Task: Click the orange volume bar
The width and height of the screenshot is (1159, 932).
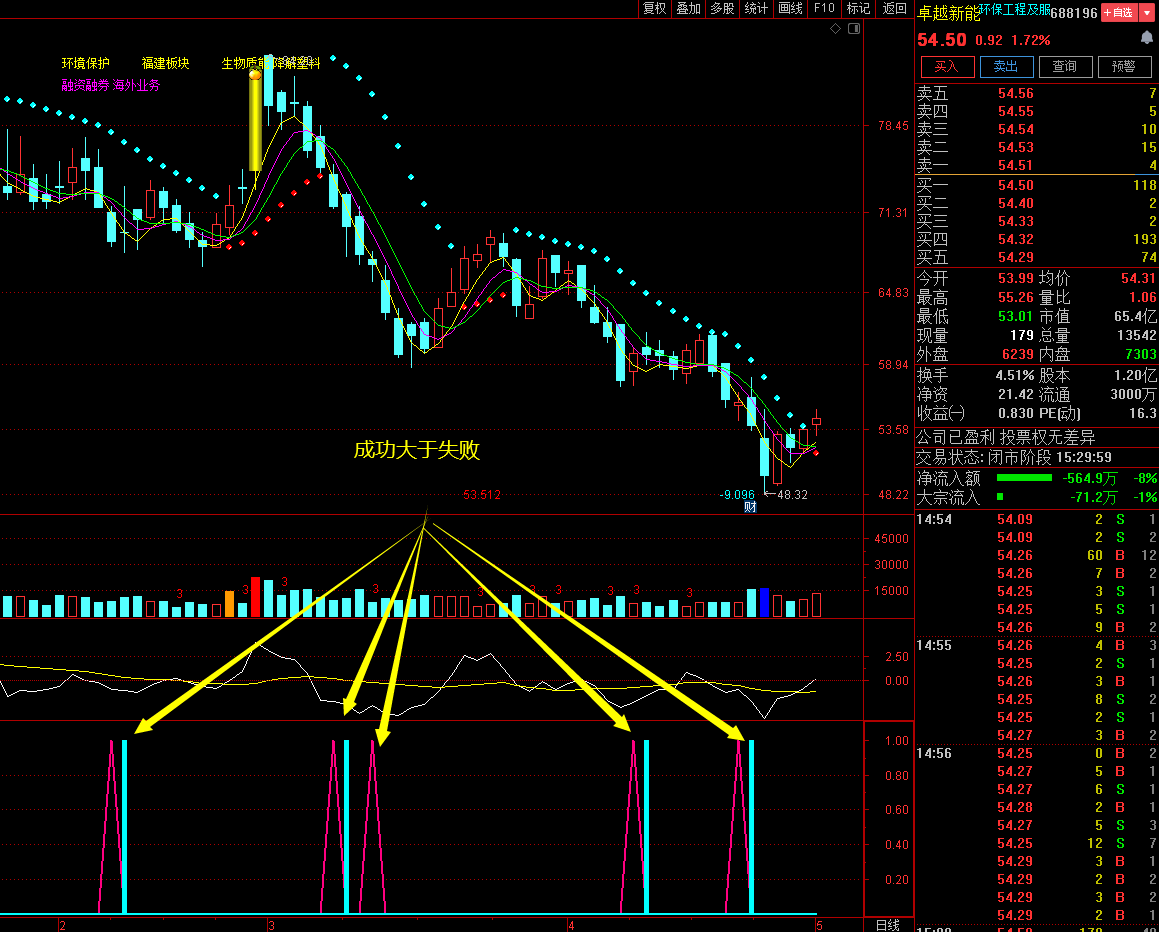Action: 229,604
